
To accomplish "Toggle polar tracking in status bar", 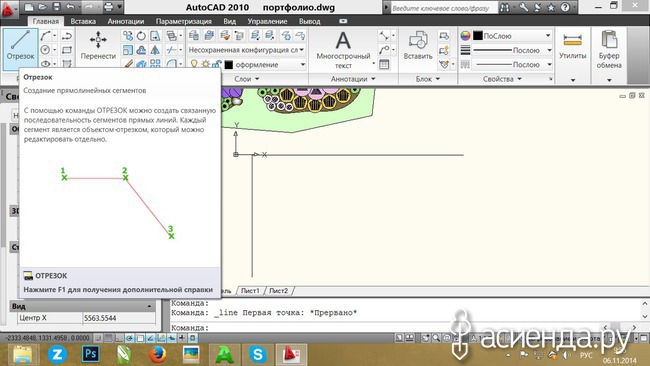I will tap(129, 338).
